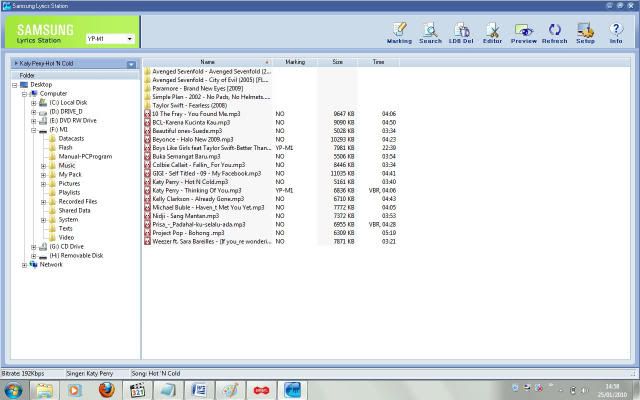Expand the System folder node
The image size is (640, 400).
[43, 220]
